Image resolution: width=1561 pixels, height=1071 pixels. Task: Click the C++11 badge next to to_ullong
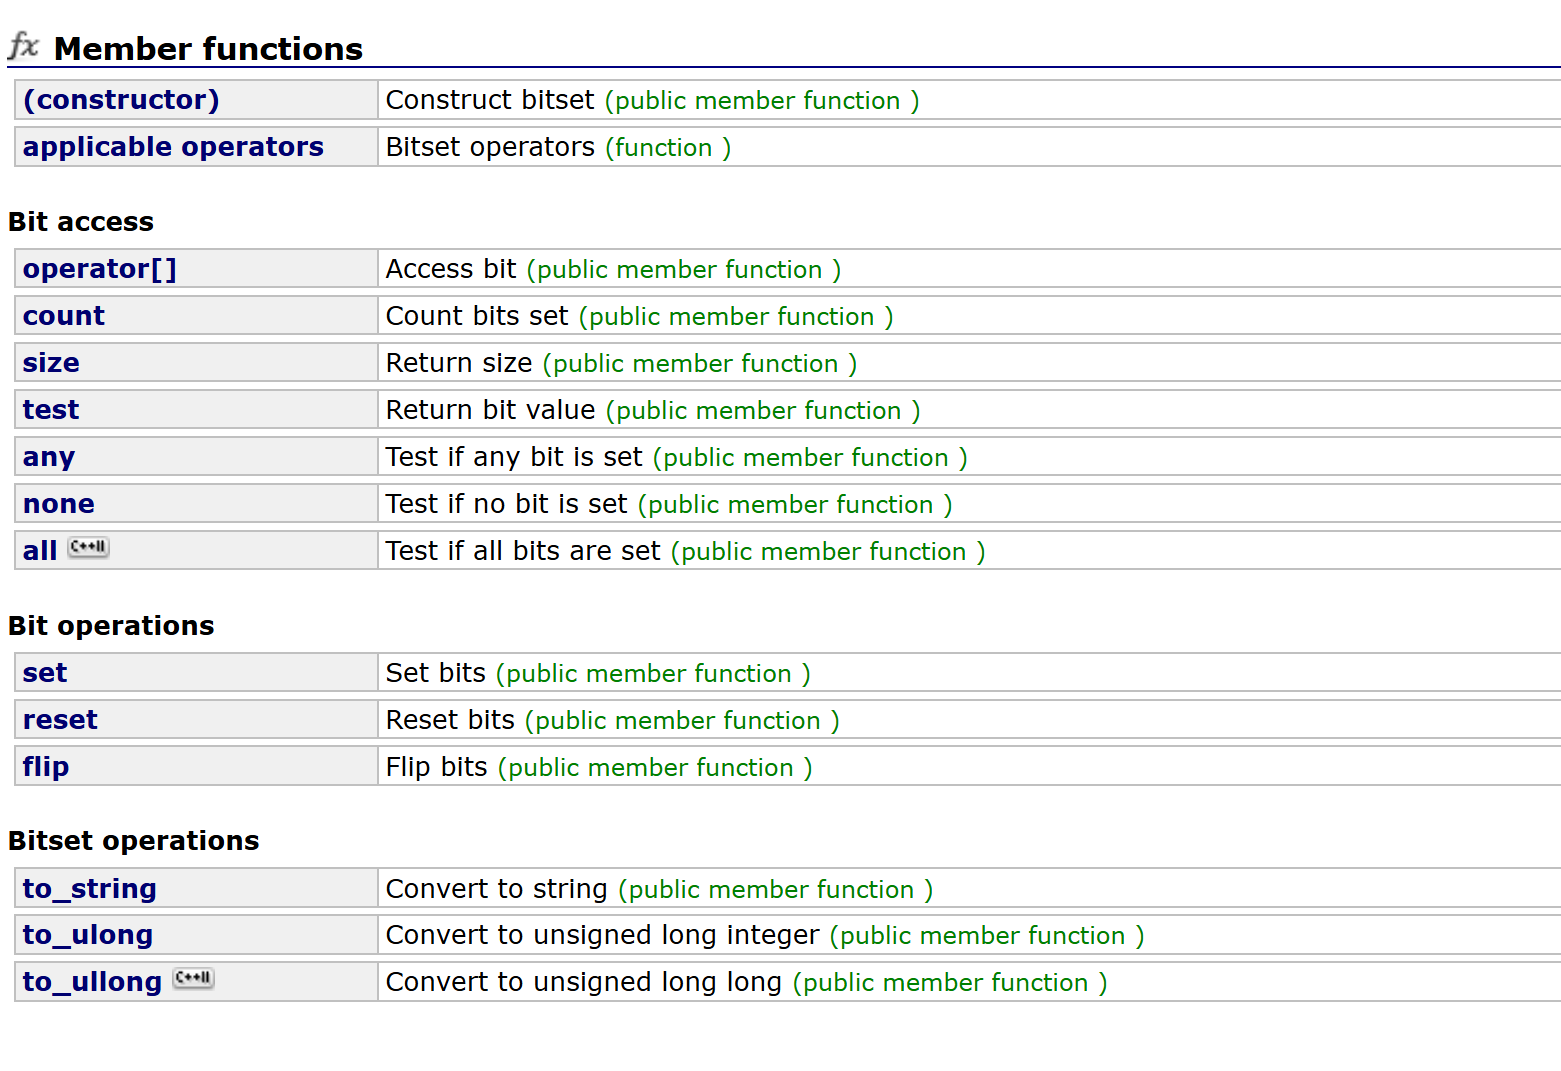tap(193, 978)
